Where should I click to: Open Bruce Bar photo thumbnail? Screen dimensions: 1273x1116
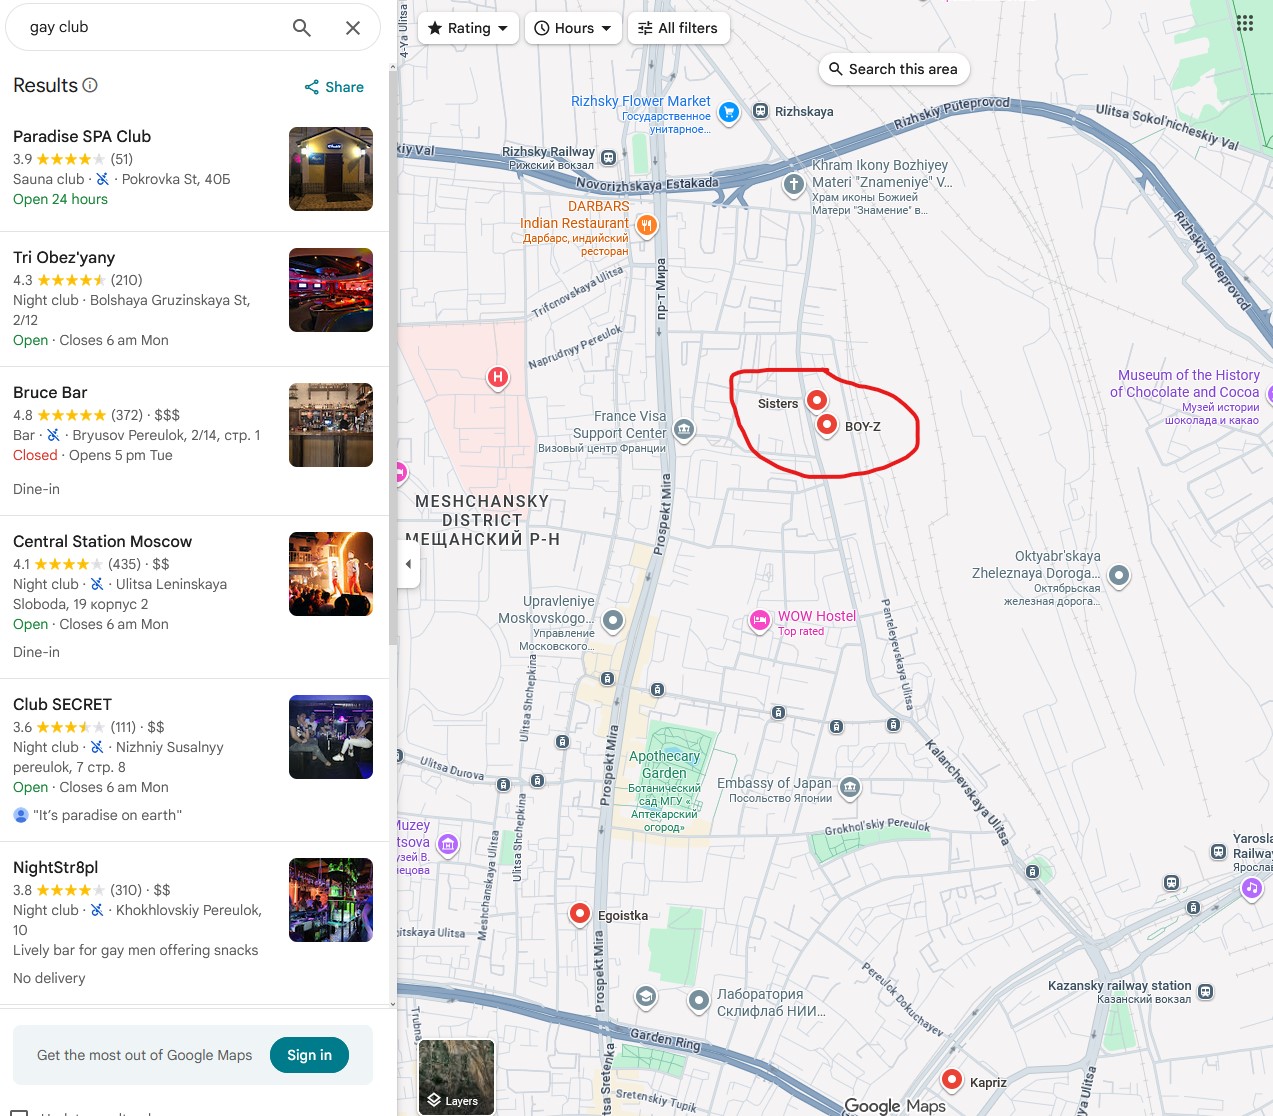tap(331, 425)
